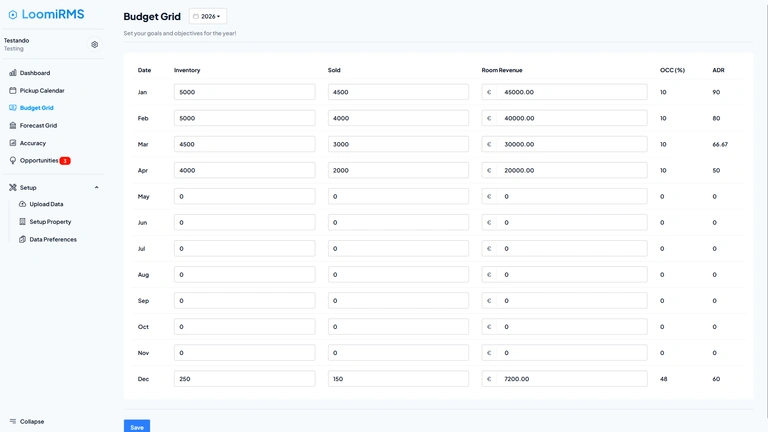Edit Apr Sold field 2000
Screen dimensions: 768x432
(x=398, y=170)
